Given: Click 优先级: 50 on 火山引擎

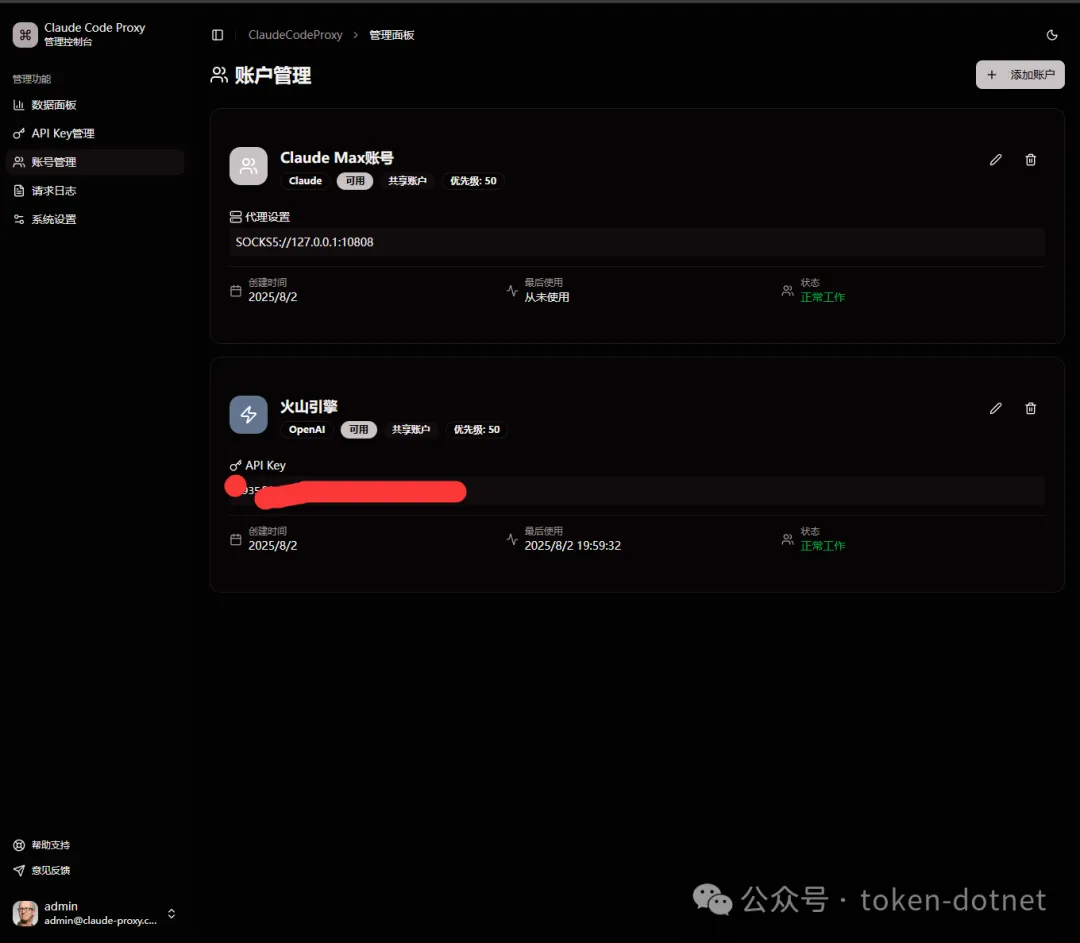Looking at the screenshot, I should point(477,430).
